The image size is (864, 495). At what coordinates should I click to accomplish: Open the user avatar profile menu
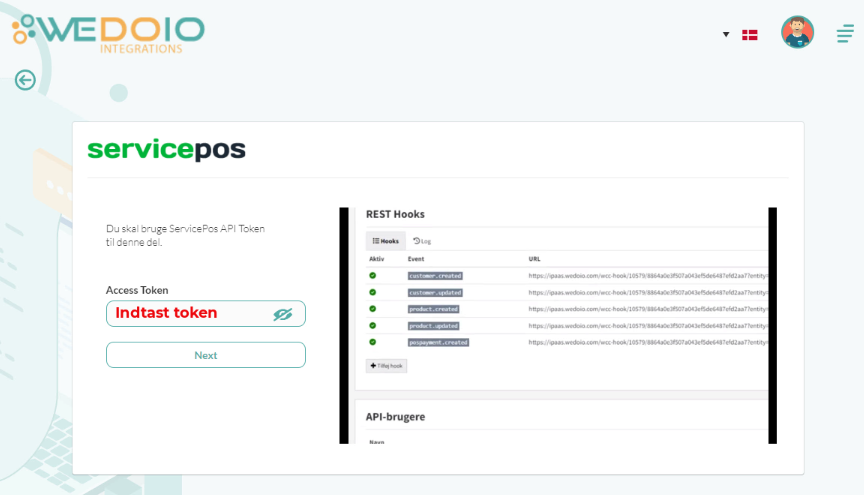[x=797, y=32]
